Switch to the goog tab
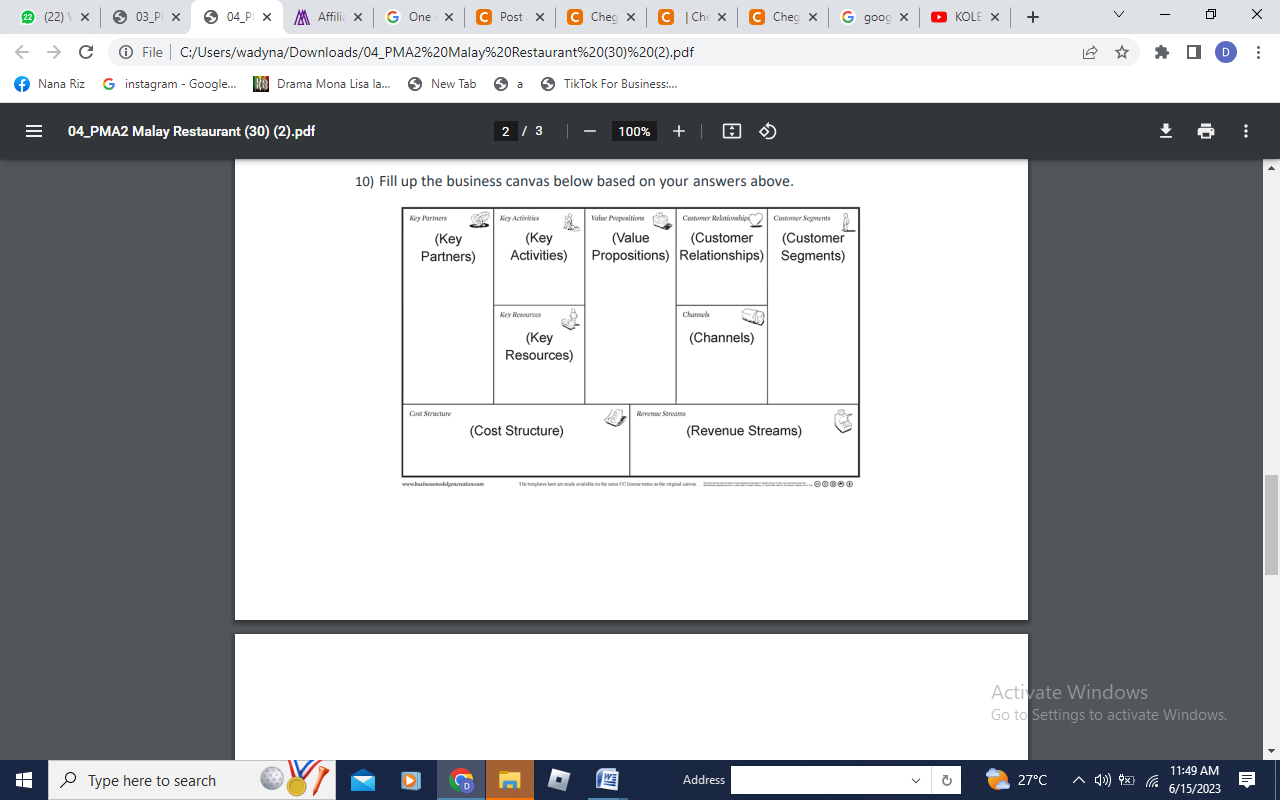1280x800 pixels. pyautogui.click(x=874, y=17)
